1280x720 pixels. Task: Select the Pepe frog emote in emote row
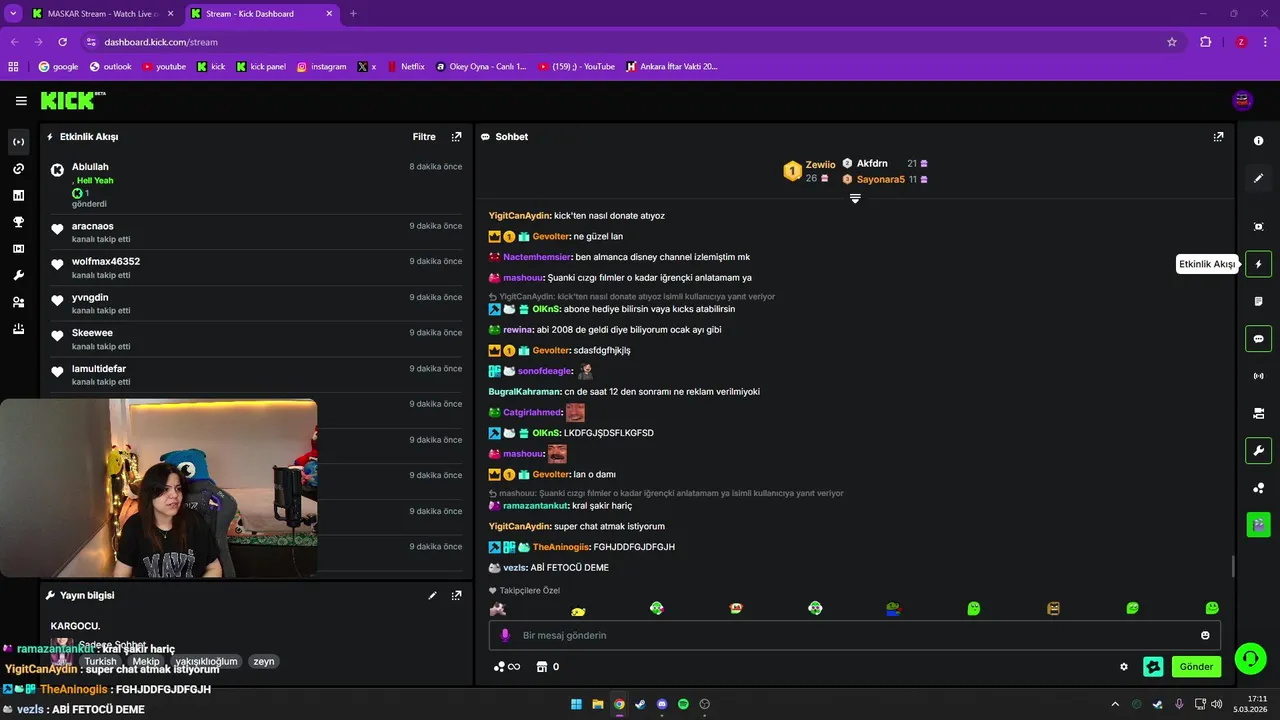[893, 608]
